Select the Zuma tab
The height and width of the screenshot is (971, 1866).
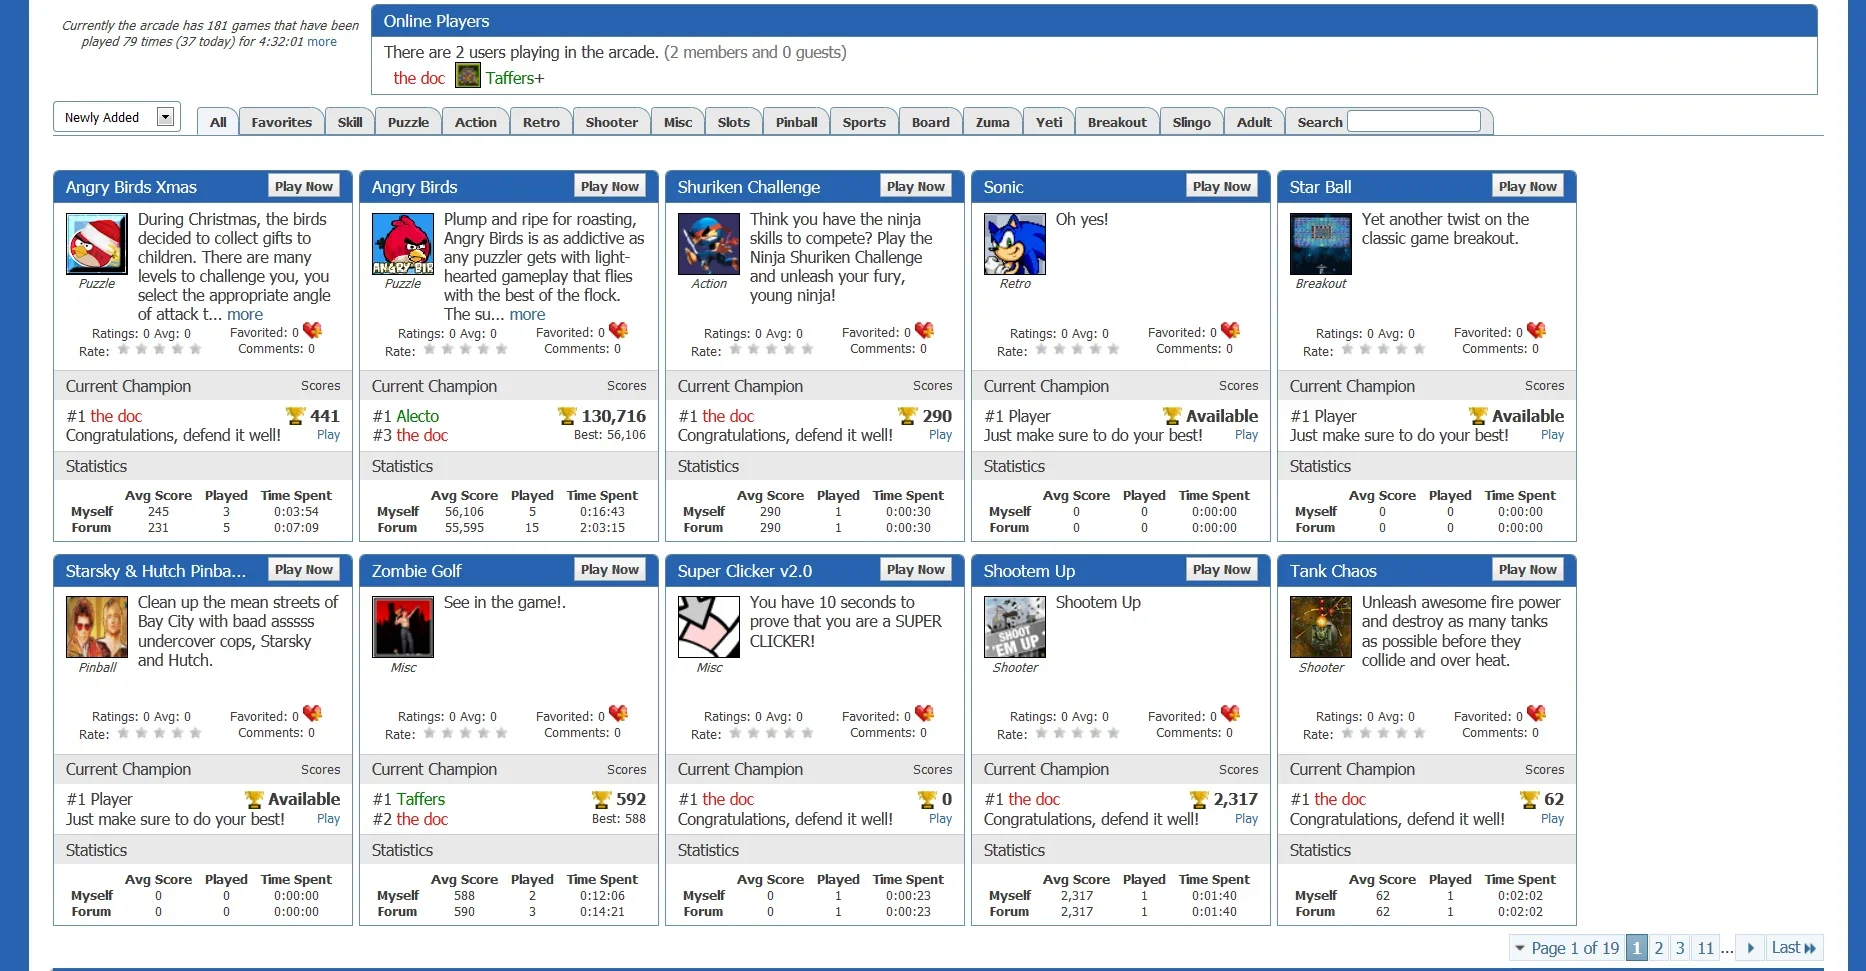992,122
